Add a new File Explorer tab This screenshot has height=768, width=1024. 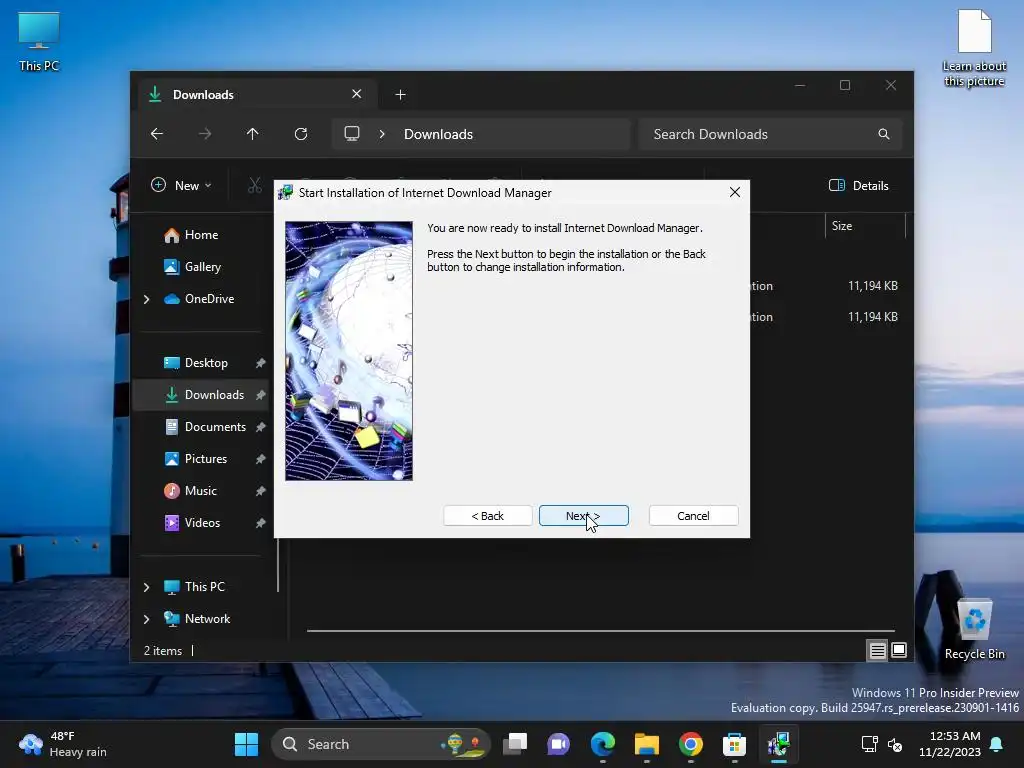click(400, 95)
